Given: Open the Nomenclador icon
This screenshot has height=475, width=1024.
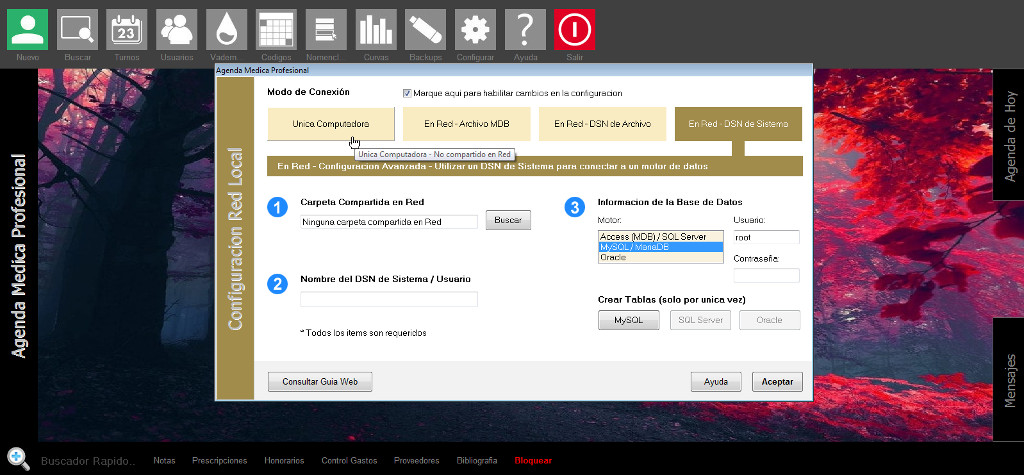Looking at the screenshot, I should pos(326,29).
